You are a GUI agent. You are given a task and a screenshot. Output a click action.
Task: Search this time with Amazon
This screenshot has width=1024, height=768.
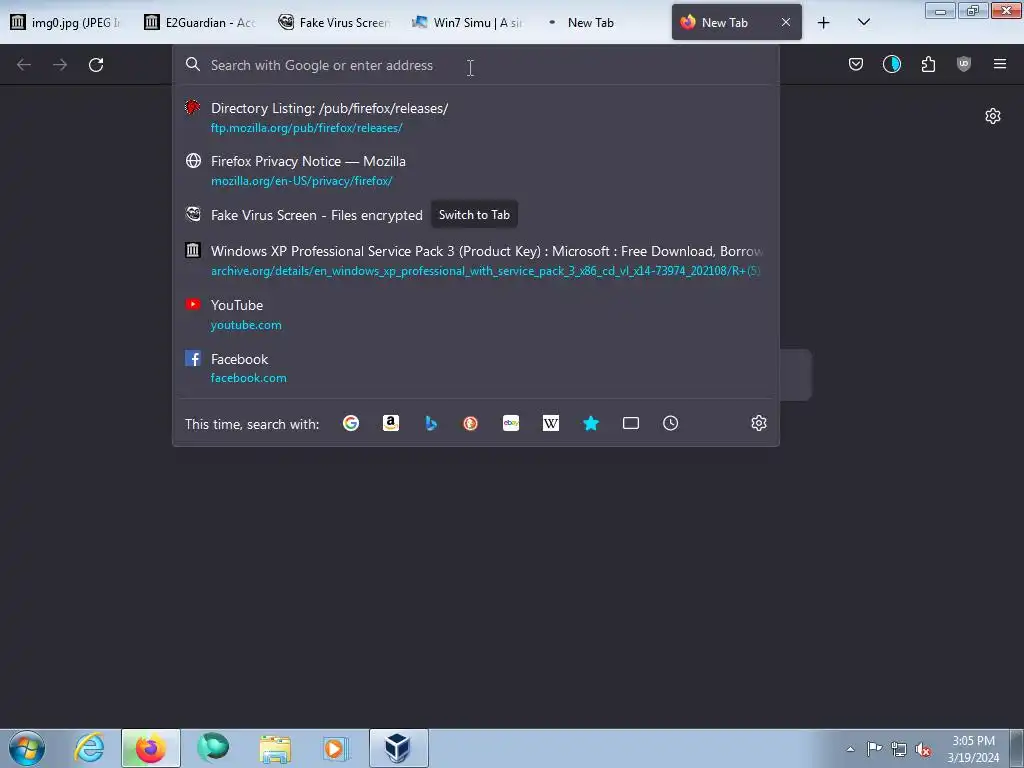coord(391,423)
